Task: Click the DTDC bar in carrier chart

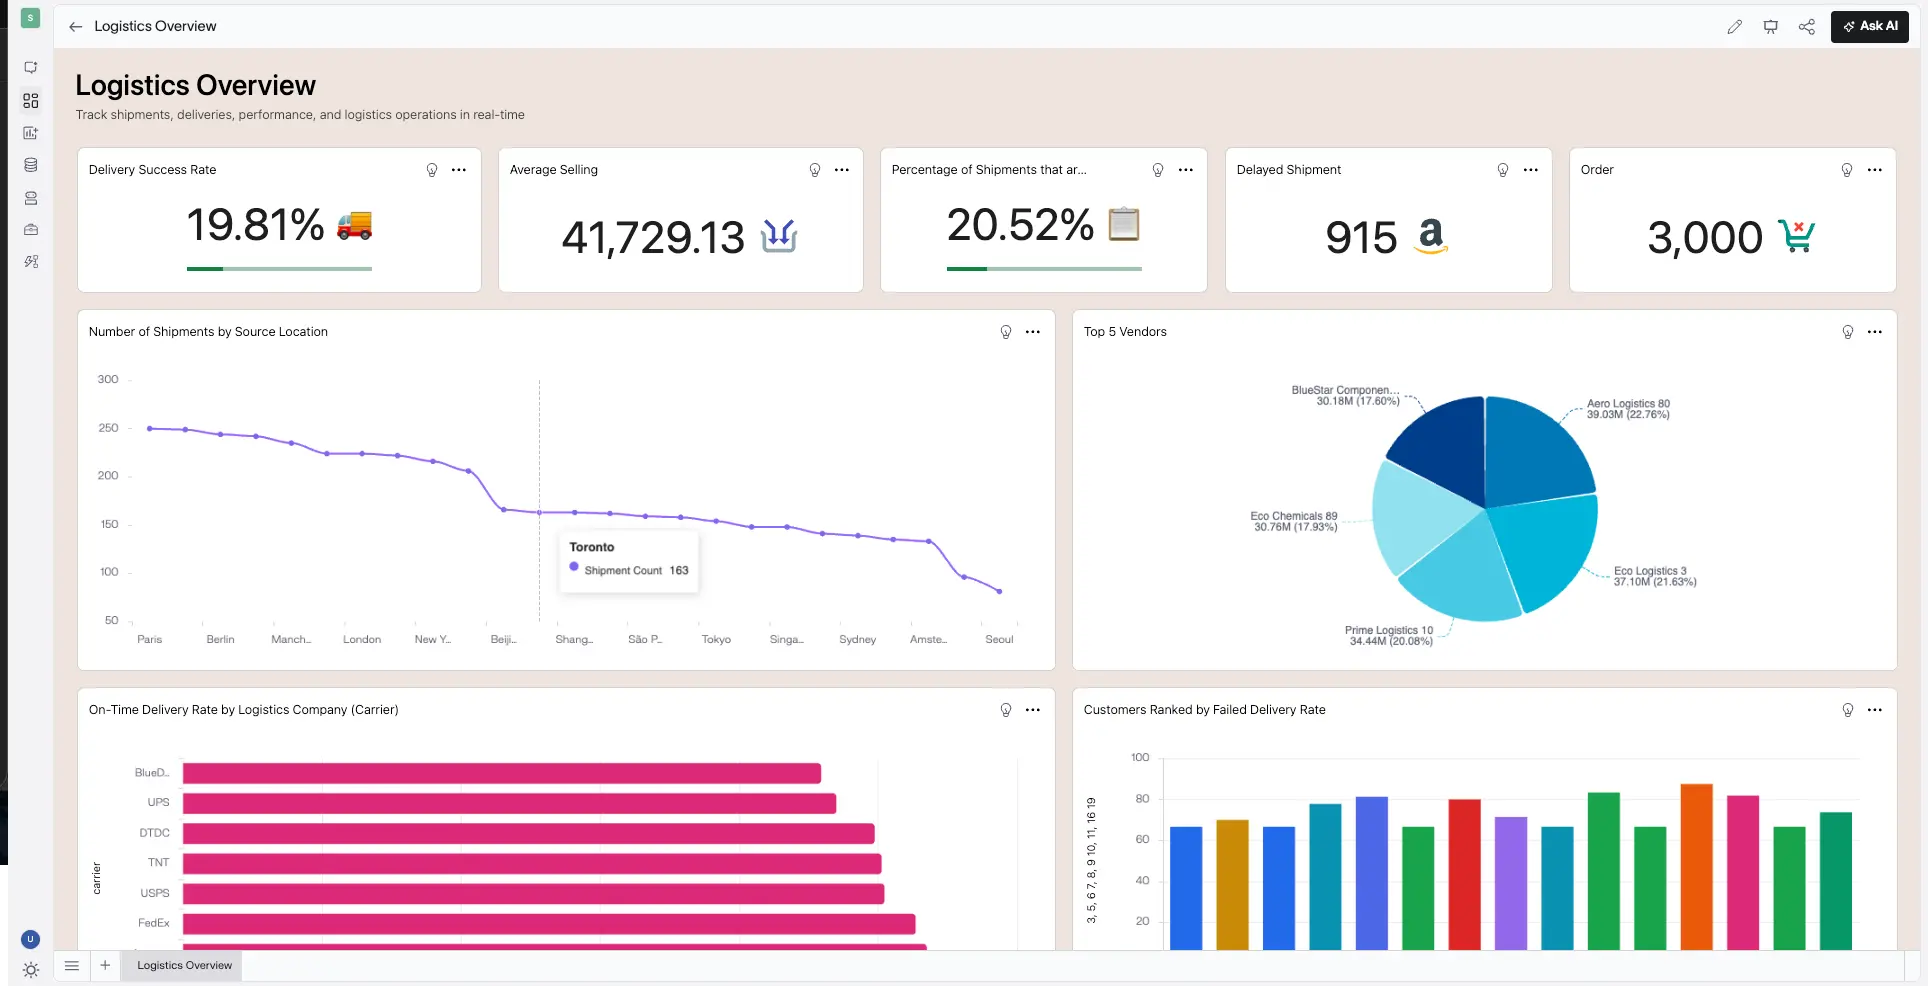Action: [528, 833]
